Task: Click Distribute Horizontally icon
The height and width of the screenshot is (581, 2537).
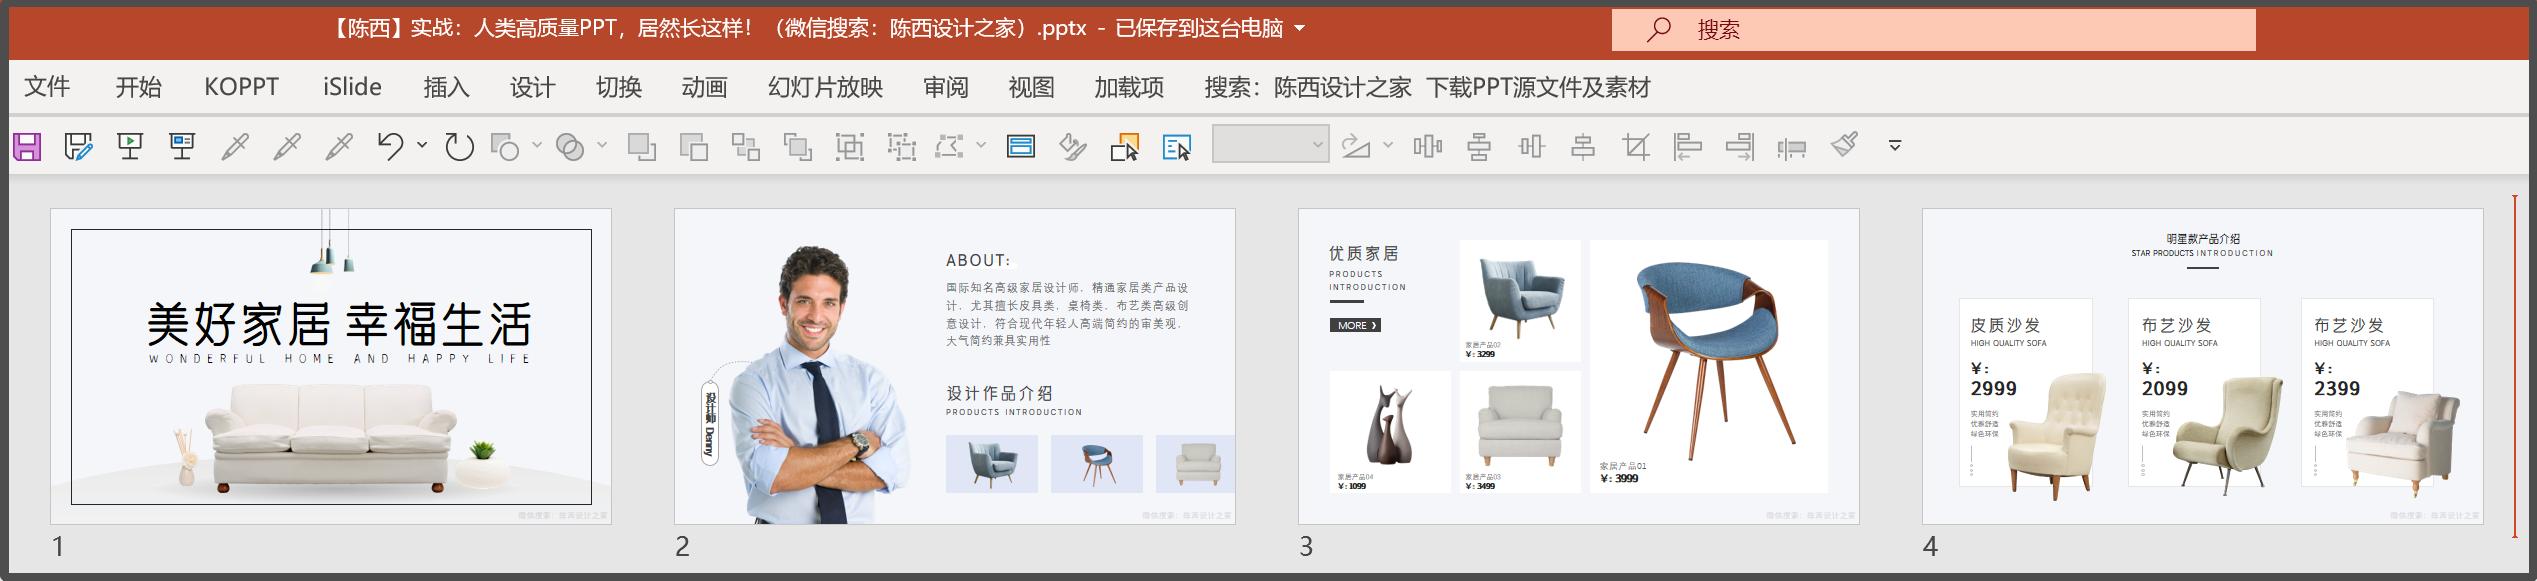Action: pos(1427,147)
